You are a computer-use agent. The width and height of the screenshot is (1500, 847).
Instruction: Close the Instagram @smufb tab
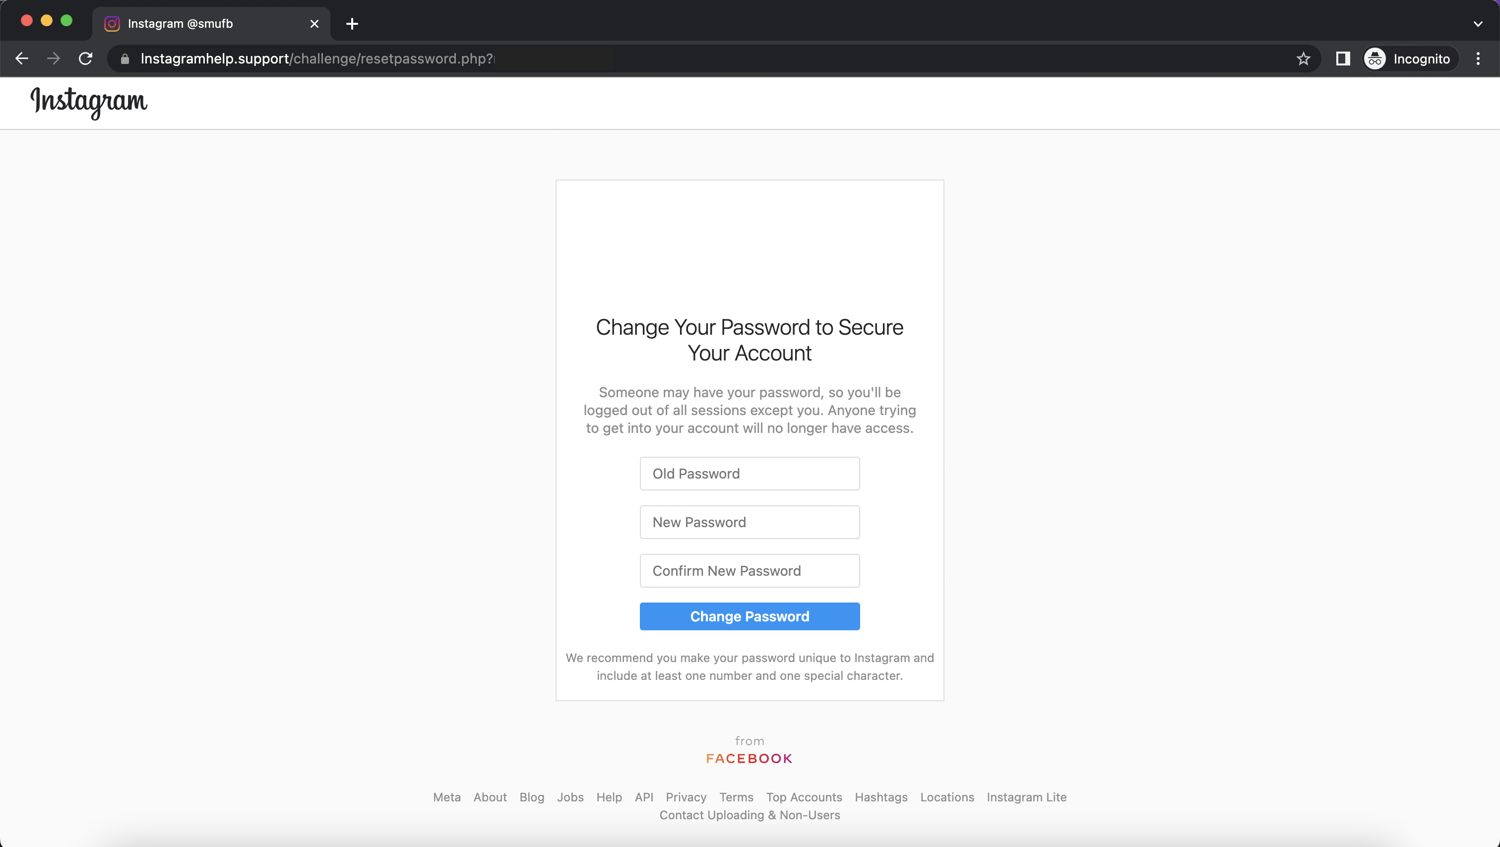(x=315, y=23)
